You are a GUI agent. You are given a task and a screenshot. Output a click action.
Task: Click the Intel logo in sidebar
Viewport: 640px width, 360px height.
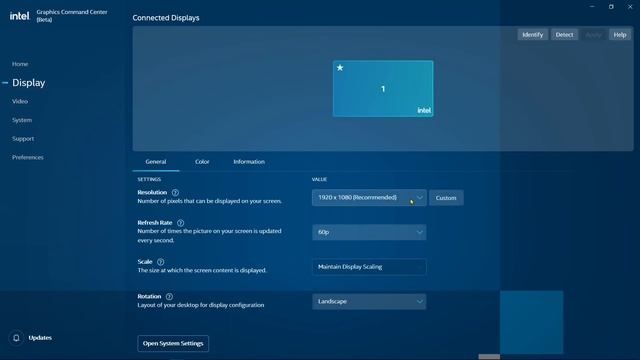(x=19, y=16)
